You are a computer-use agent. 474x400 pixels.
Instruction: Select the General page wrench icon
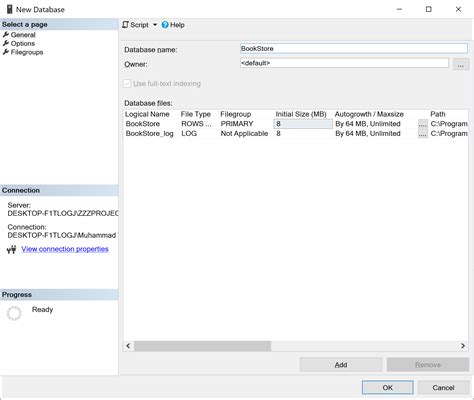(x=6, y=35)
